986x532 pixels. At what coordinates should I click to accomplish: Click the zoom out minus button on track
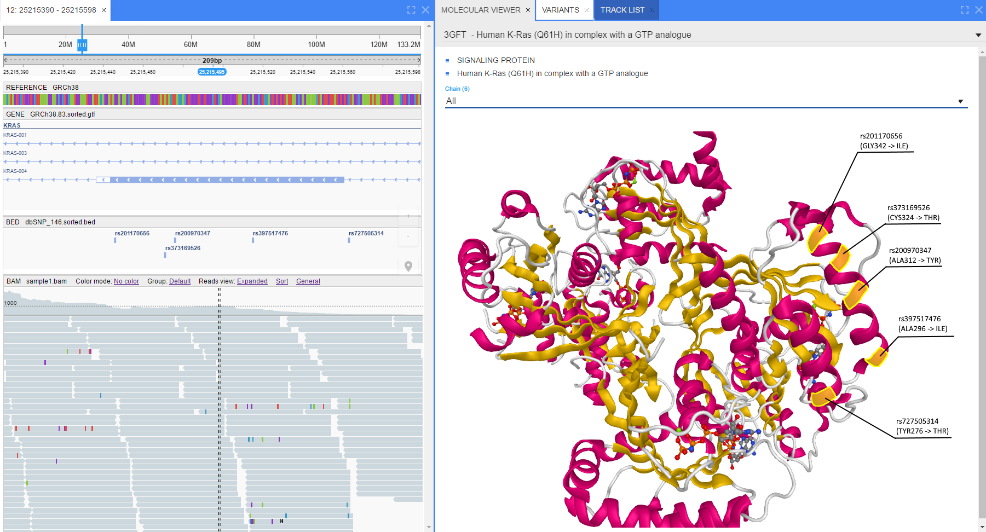[x=408, y=238]
